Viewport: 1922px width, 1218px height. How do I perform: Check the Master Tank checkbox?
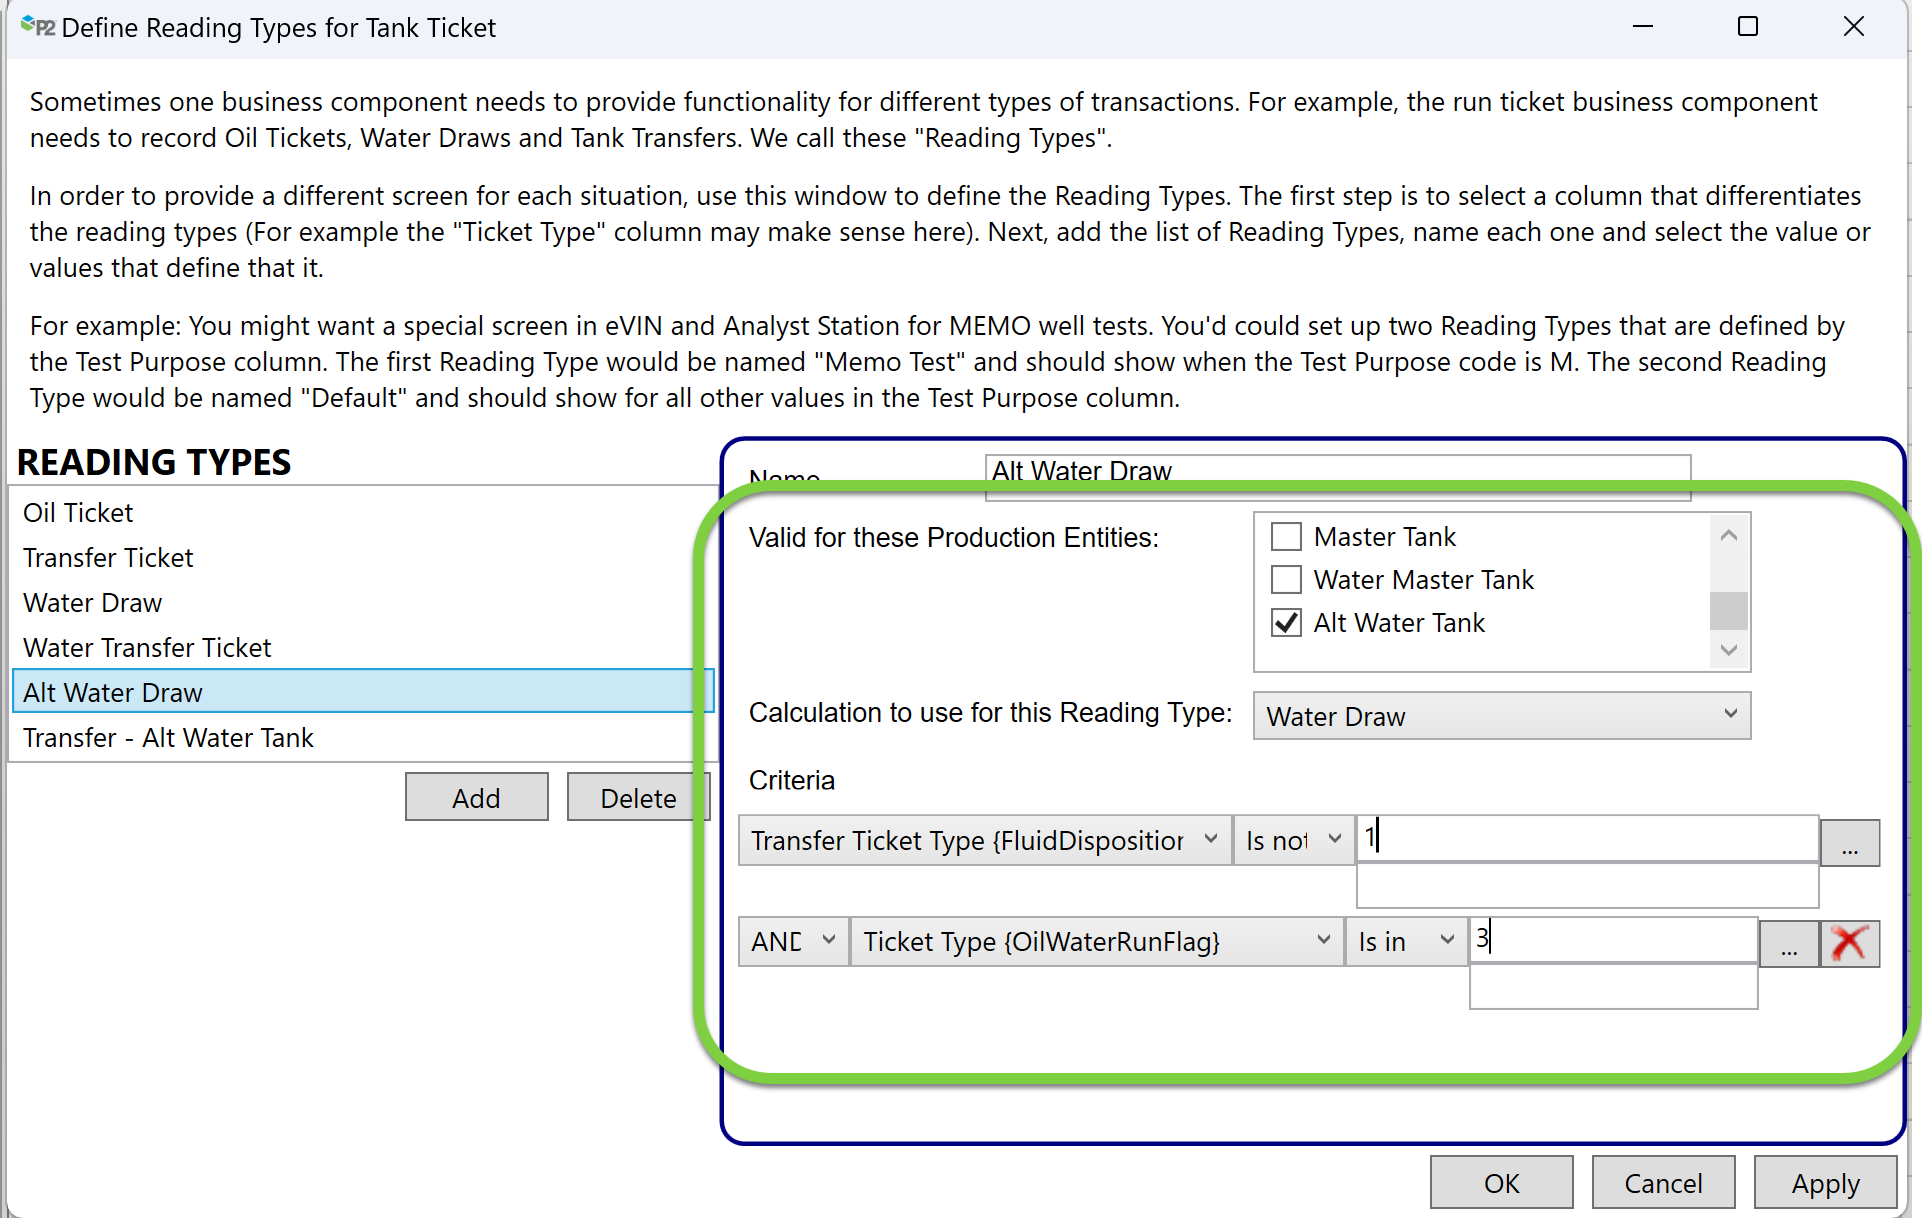pyautogui.click(x=1286, y=537)
